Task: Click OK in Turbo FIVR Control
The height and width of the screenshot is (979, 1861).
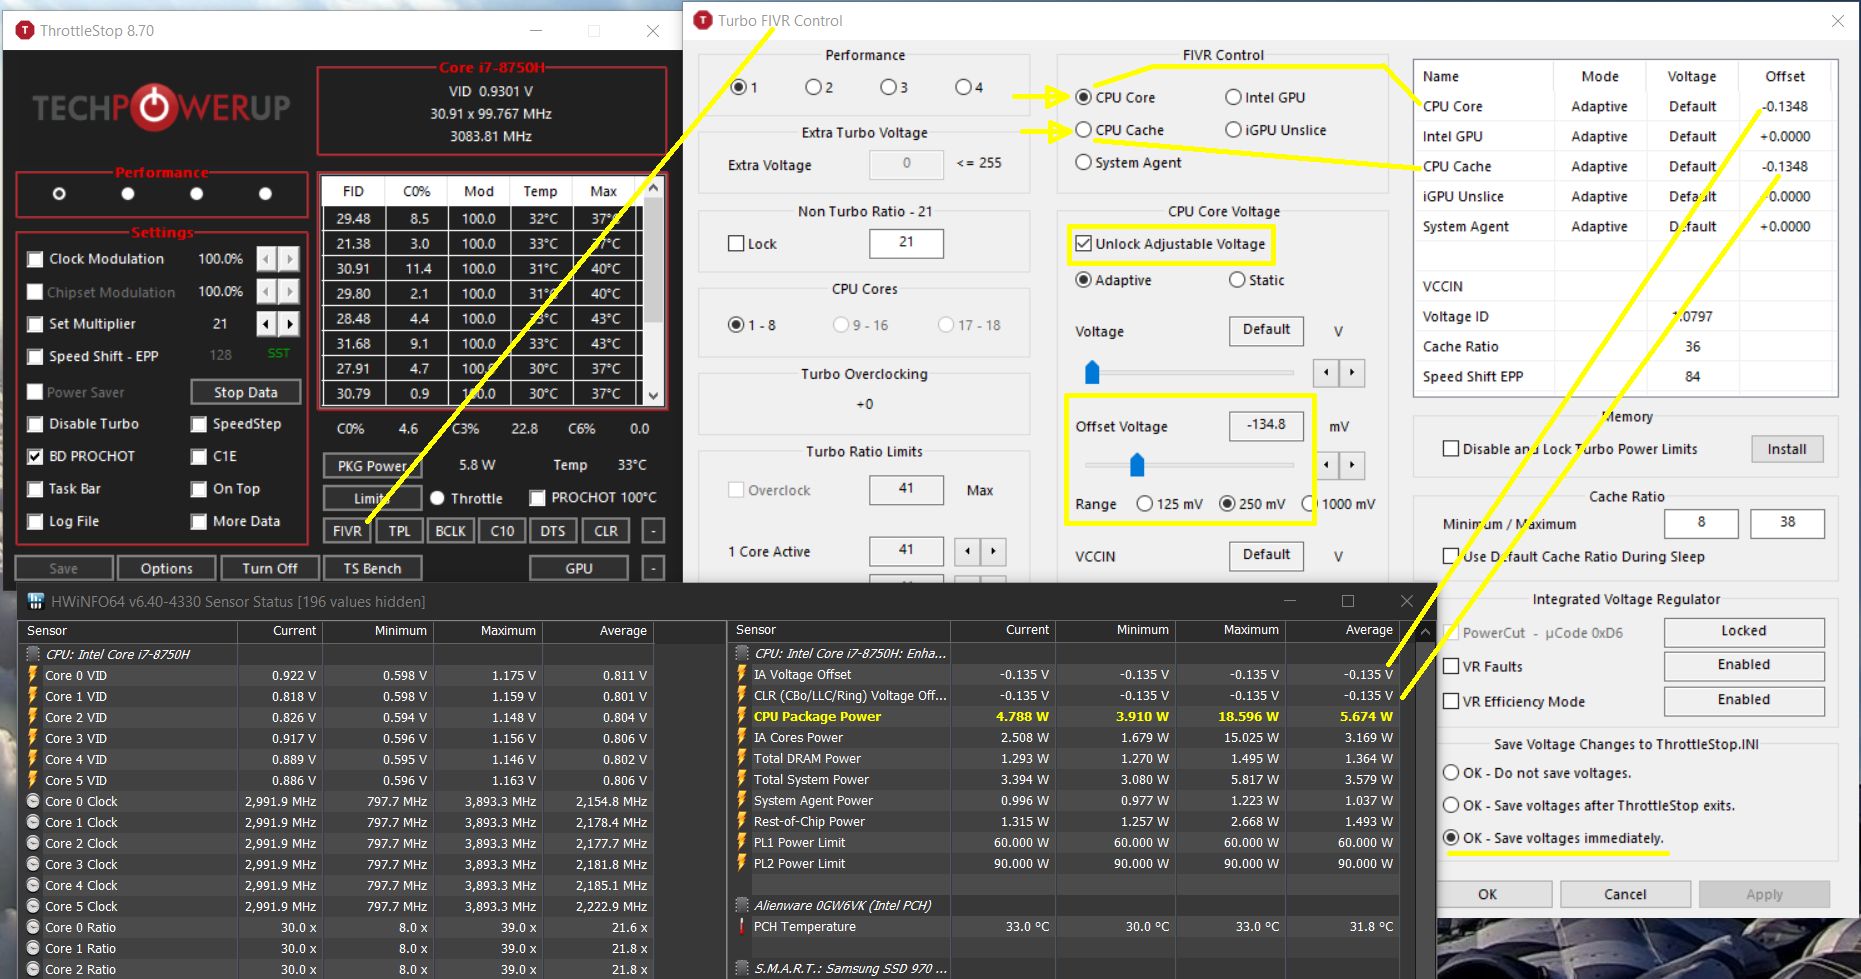Action: tap(1487, 894)
